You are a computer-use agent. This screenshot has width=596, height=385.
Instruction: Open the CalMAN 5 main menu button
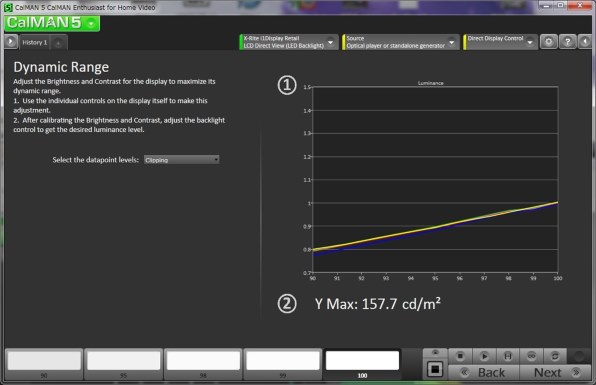(52, 23)
